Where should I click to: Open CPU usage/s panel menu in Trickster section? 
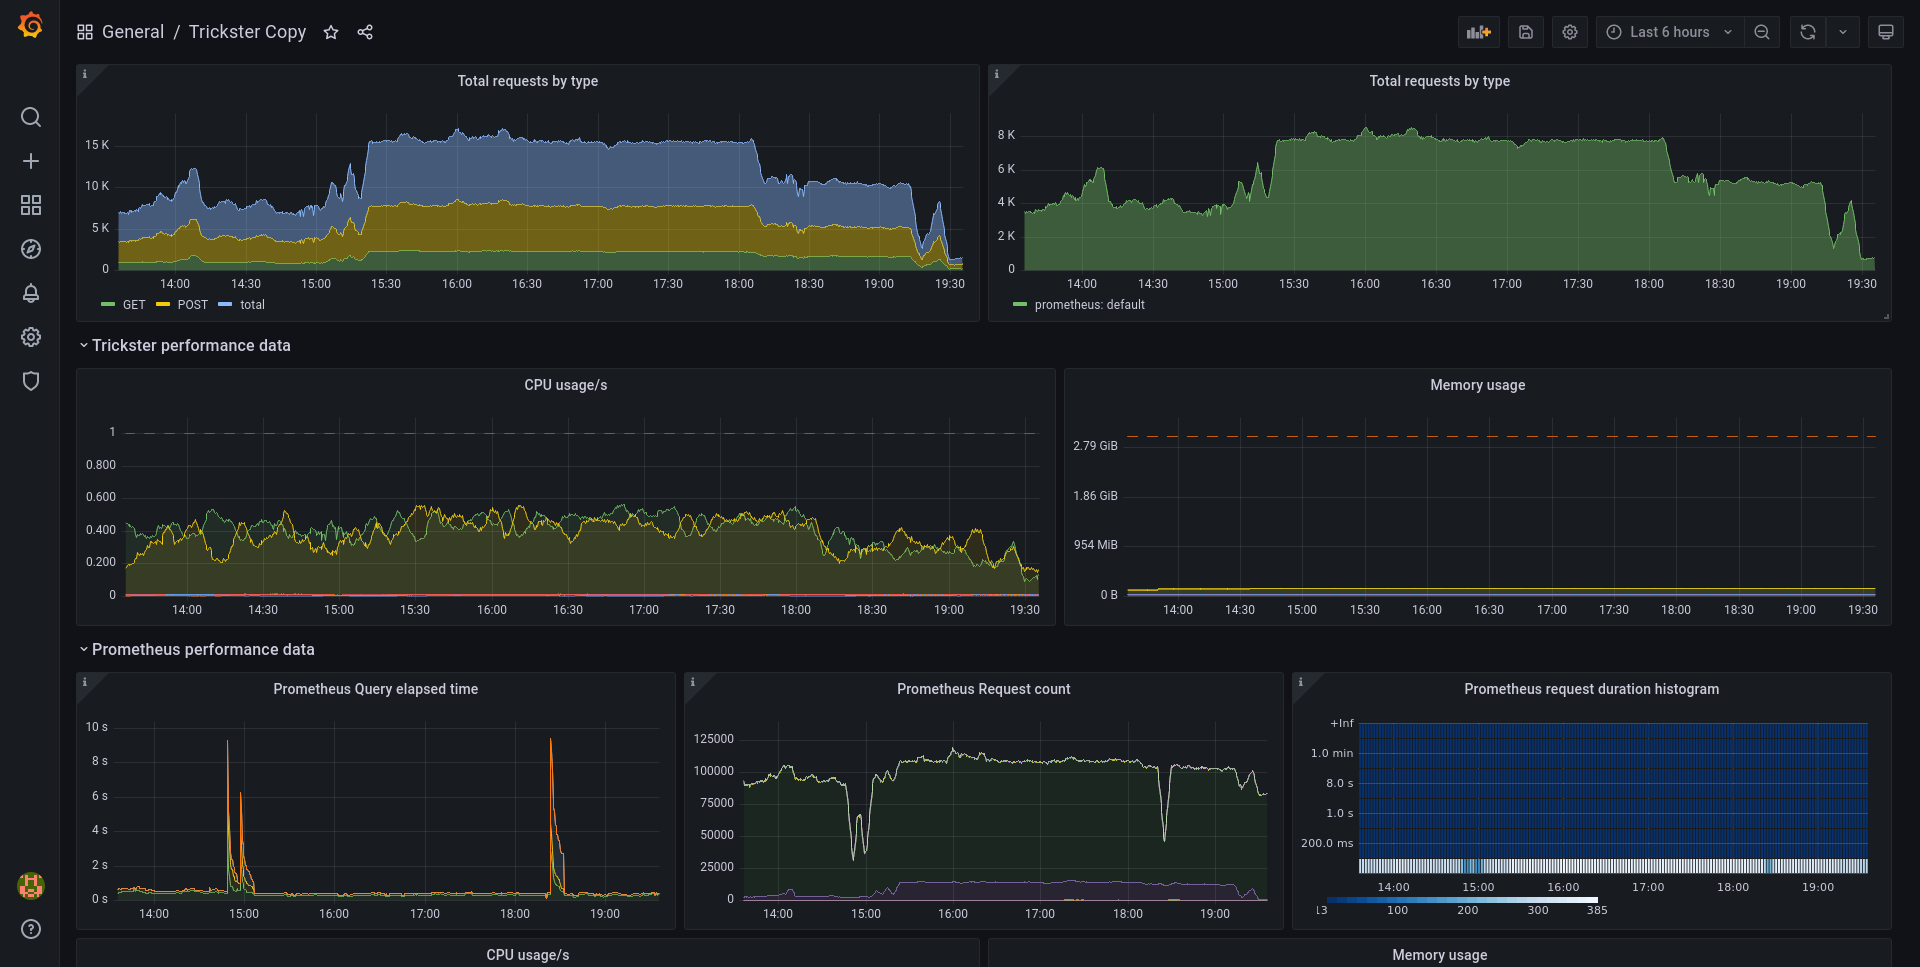pyautogui.click(x=566, y=385)
